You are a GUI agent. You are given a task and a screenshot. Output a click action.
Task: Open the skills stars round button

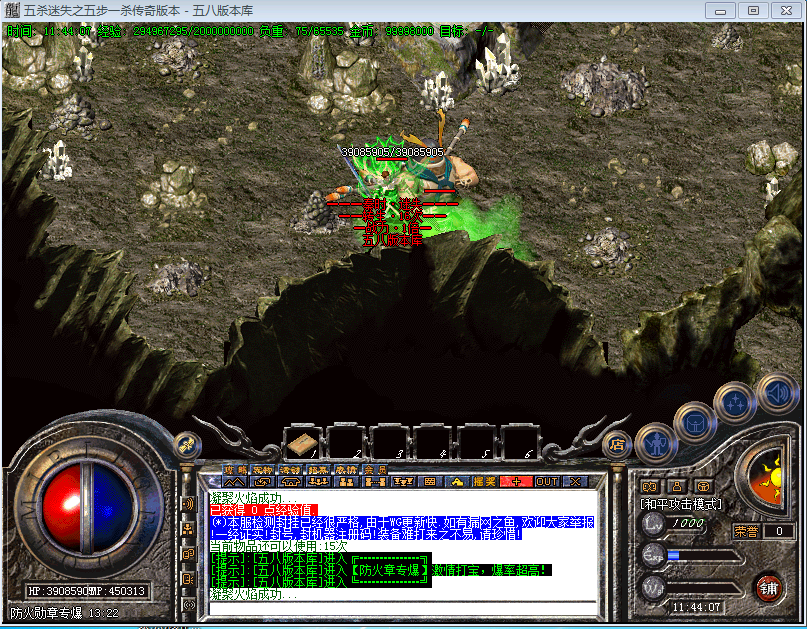[735, 403]
